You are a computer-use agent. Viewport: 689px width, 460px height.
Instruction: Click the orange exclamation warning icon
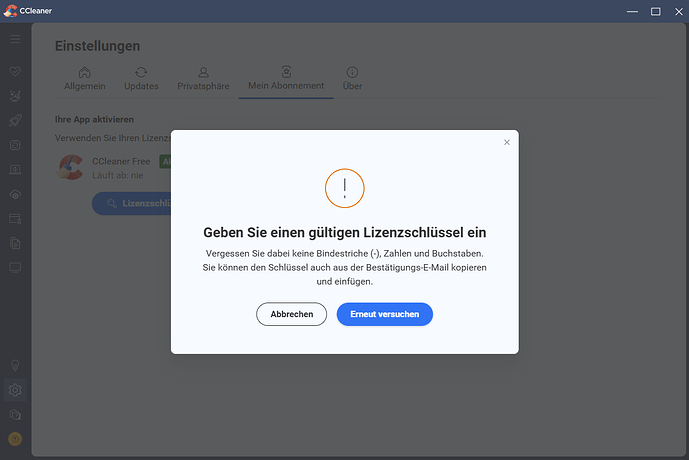345,187
